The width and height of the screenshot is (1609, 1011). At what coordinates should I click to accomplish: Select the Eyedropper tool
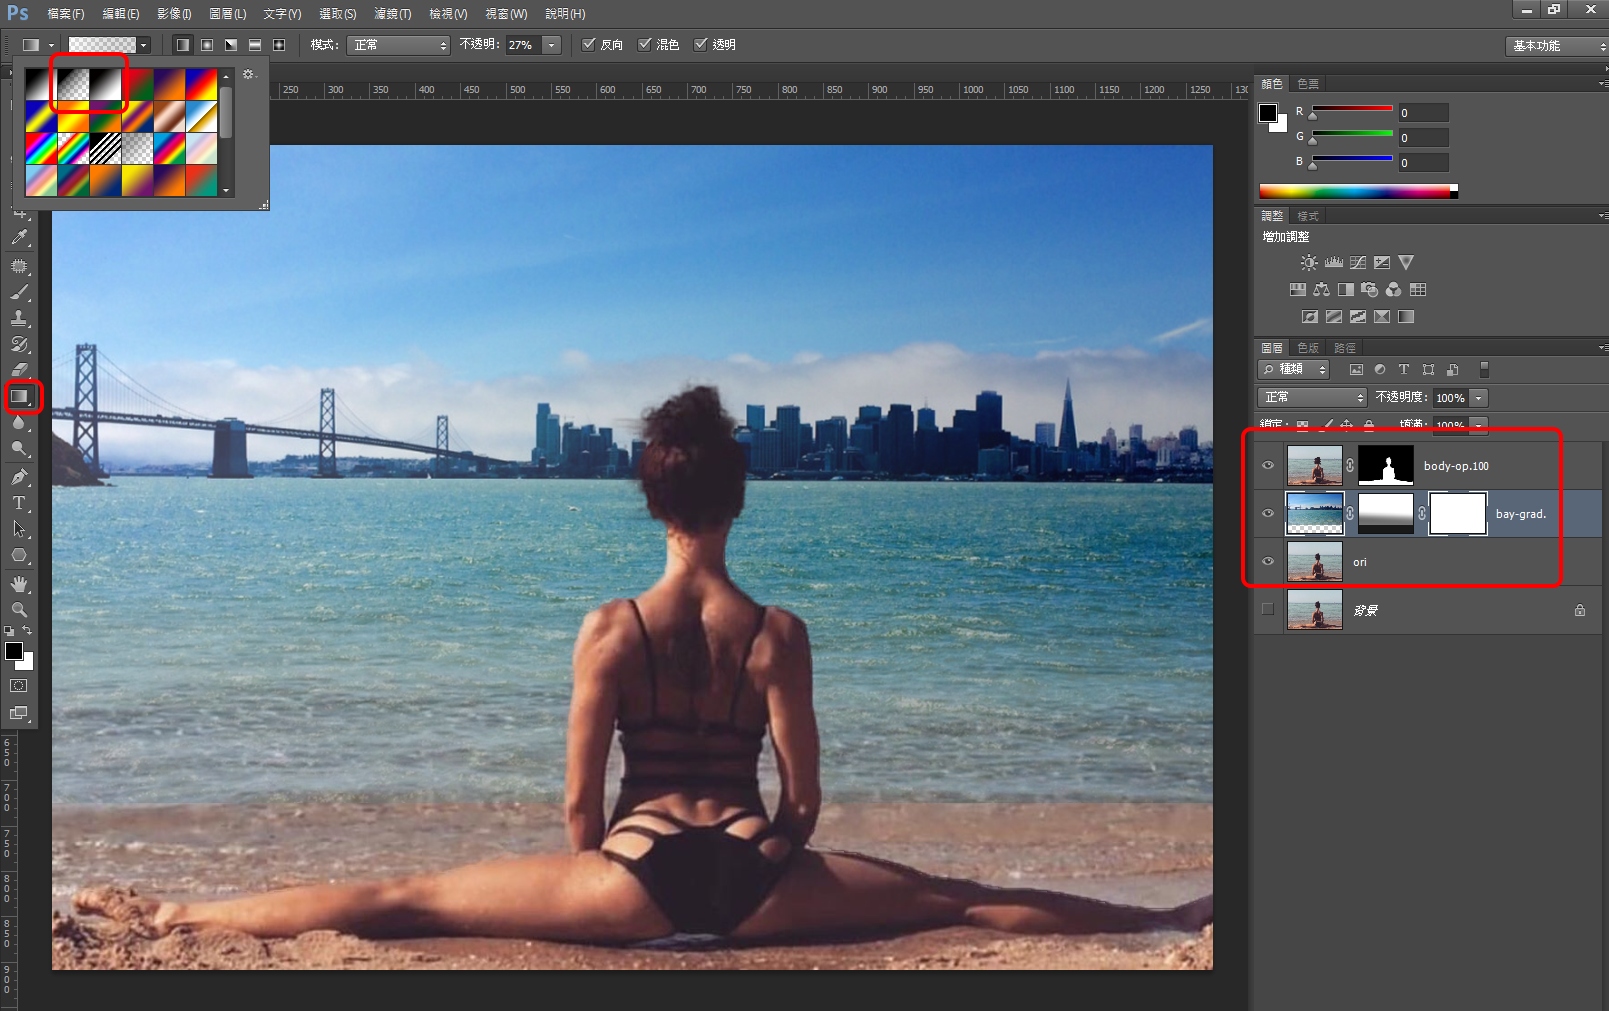pyautogui.click(x=19, y=238)
